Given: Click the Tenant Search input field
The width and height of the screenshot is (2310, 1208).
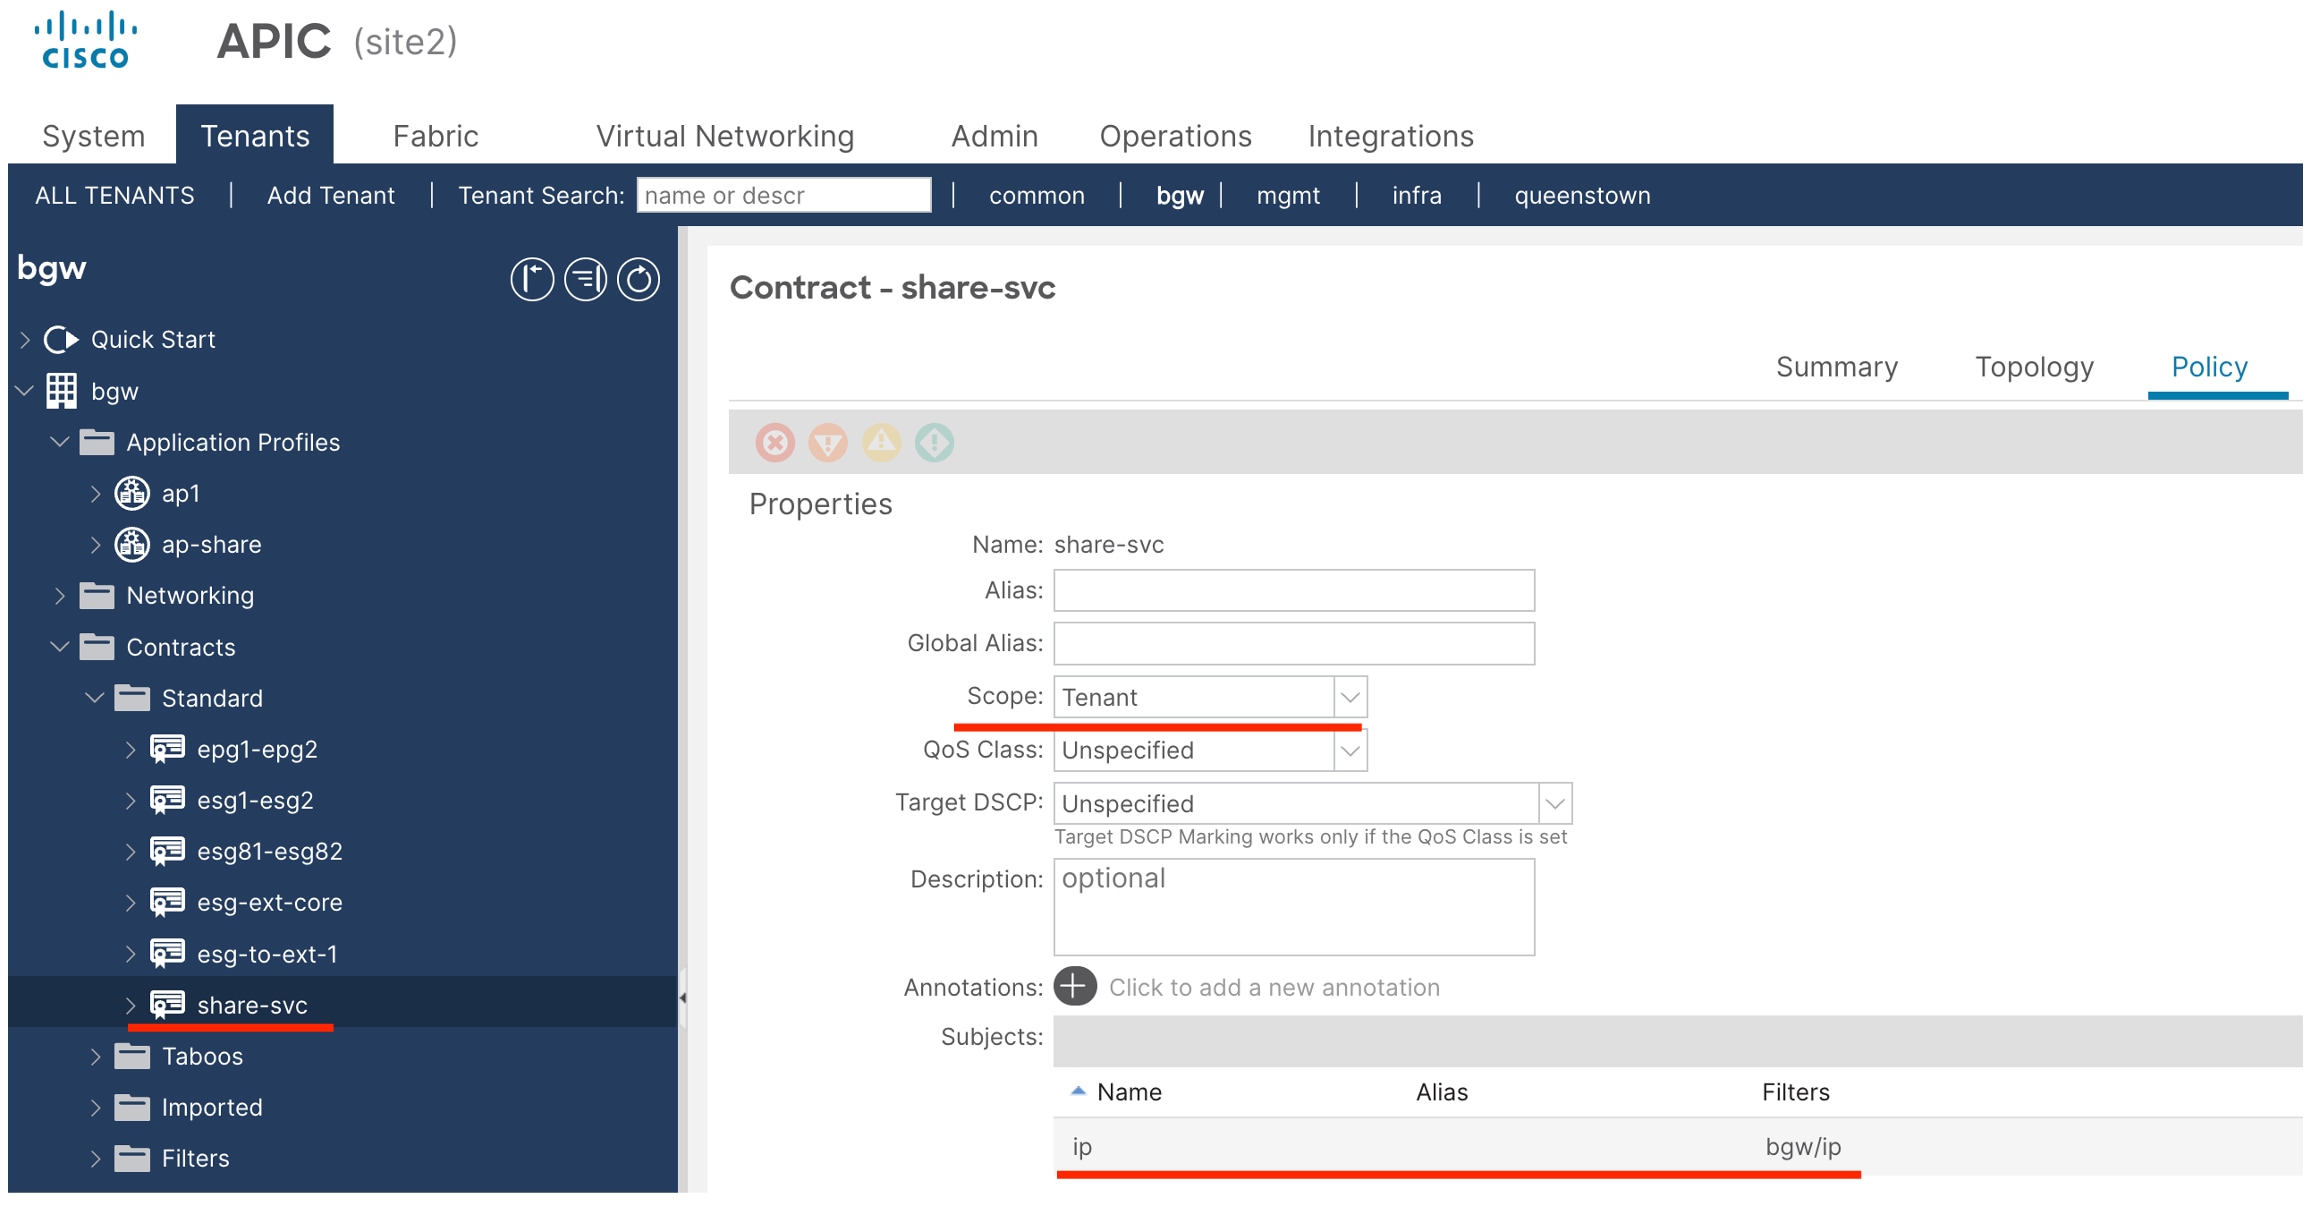Looking at the screenshot, I should pyautogui.click(x=784, y=195).
